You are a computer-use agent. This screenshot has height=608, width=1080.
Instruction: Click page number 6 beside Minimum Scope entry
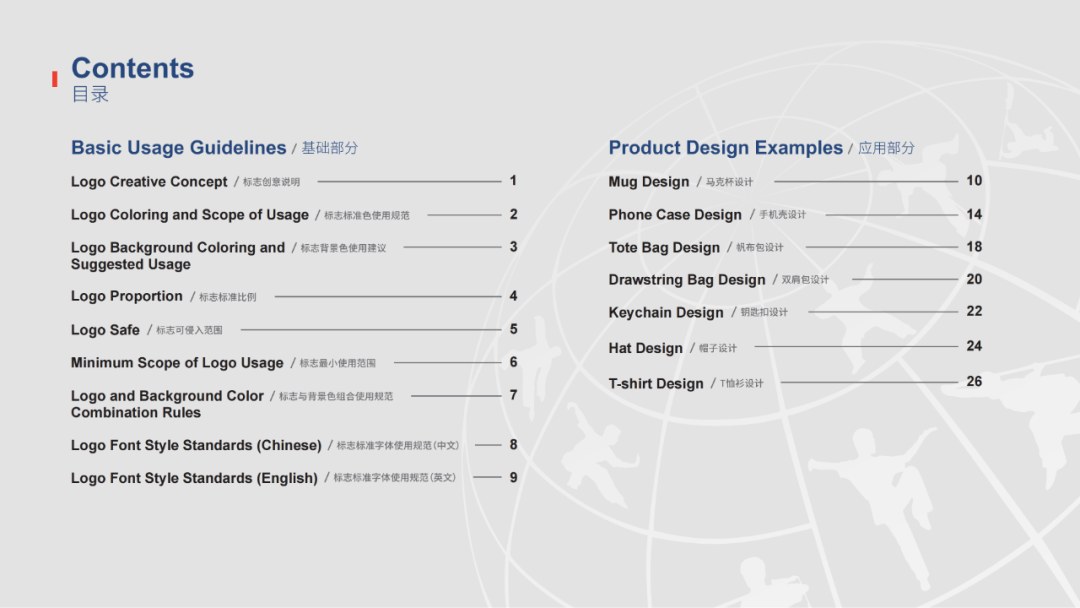point(513,362)
